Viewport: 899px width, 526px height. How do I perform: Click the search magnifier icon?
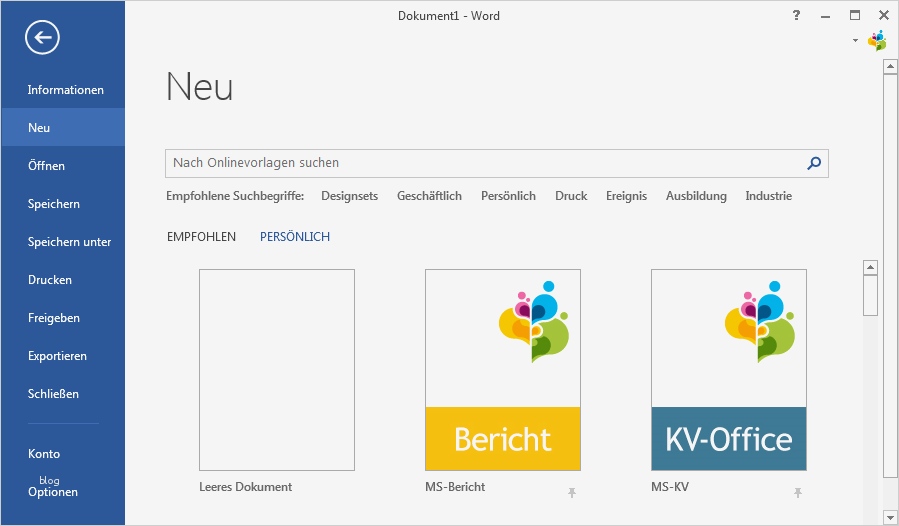814,163
